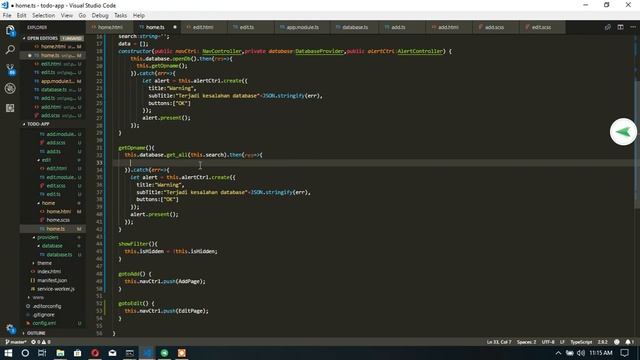The image size is (640, 360).
Task: Open the Tasks menu
Action: coord(120,16)
